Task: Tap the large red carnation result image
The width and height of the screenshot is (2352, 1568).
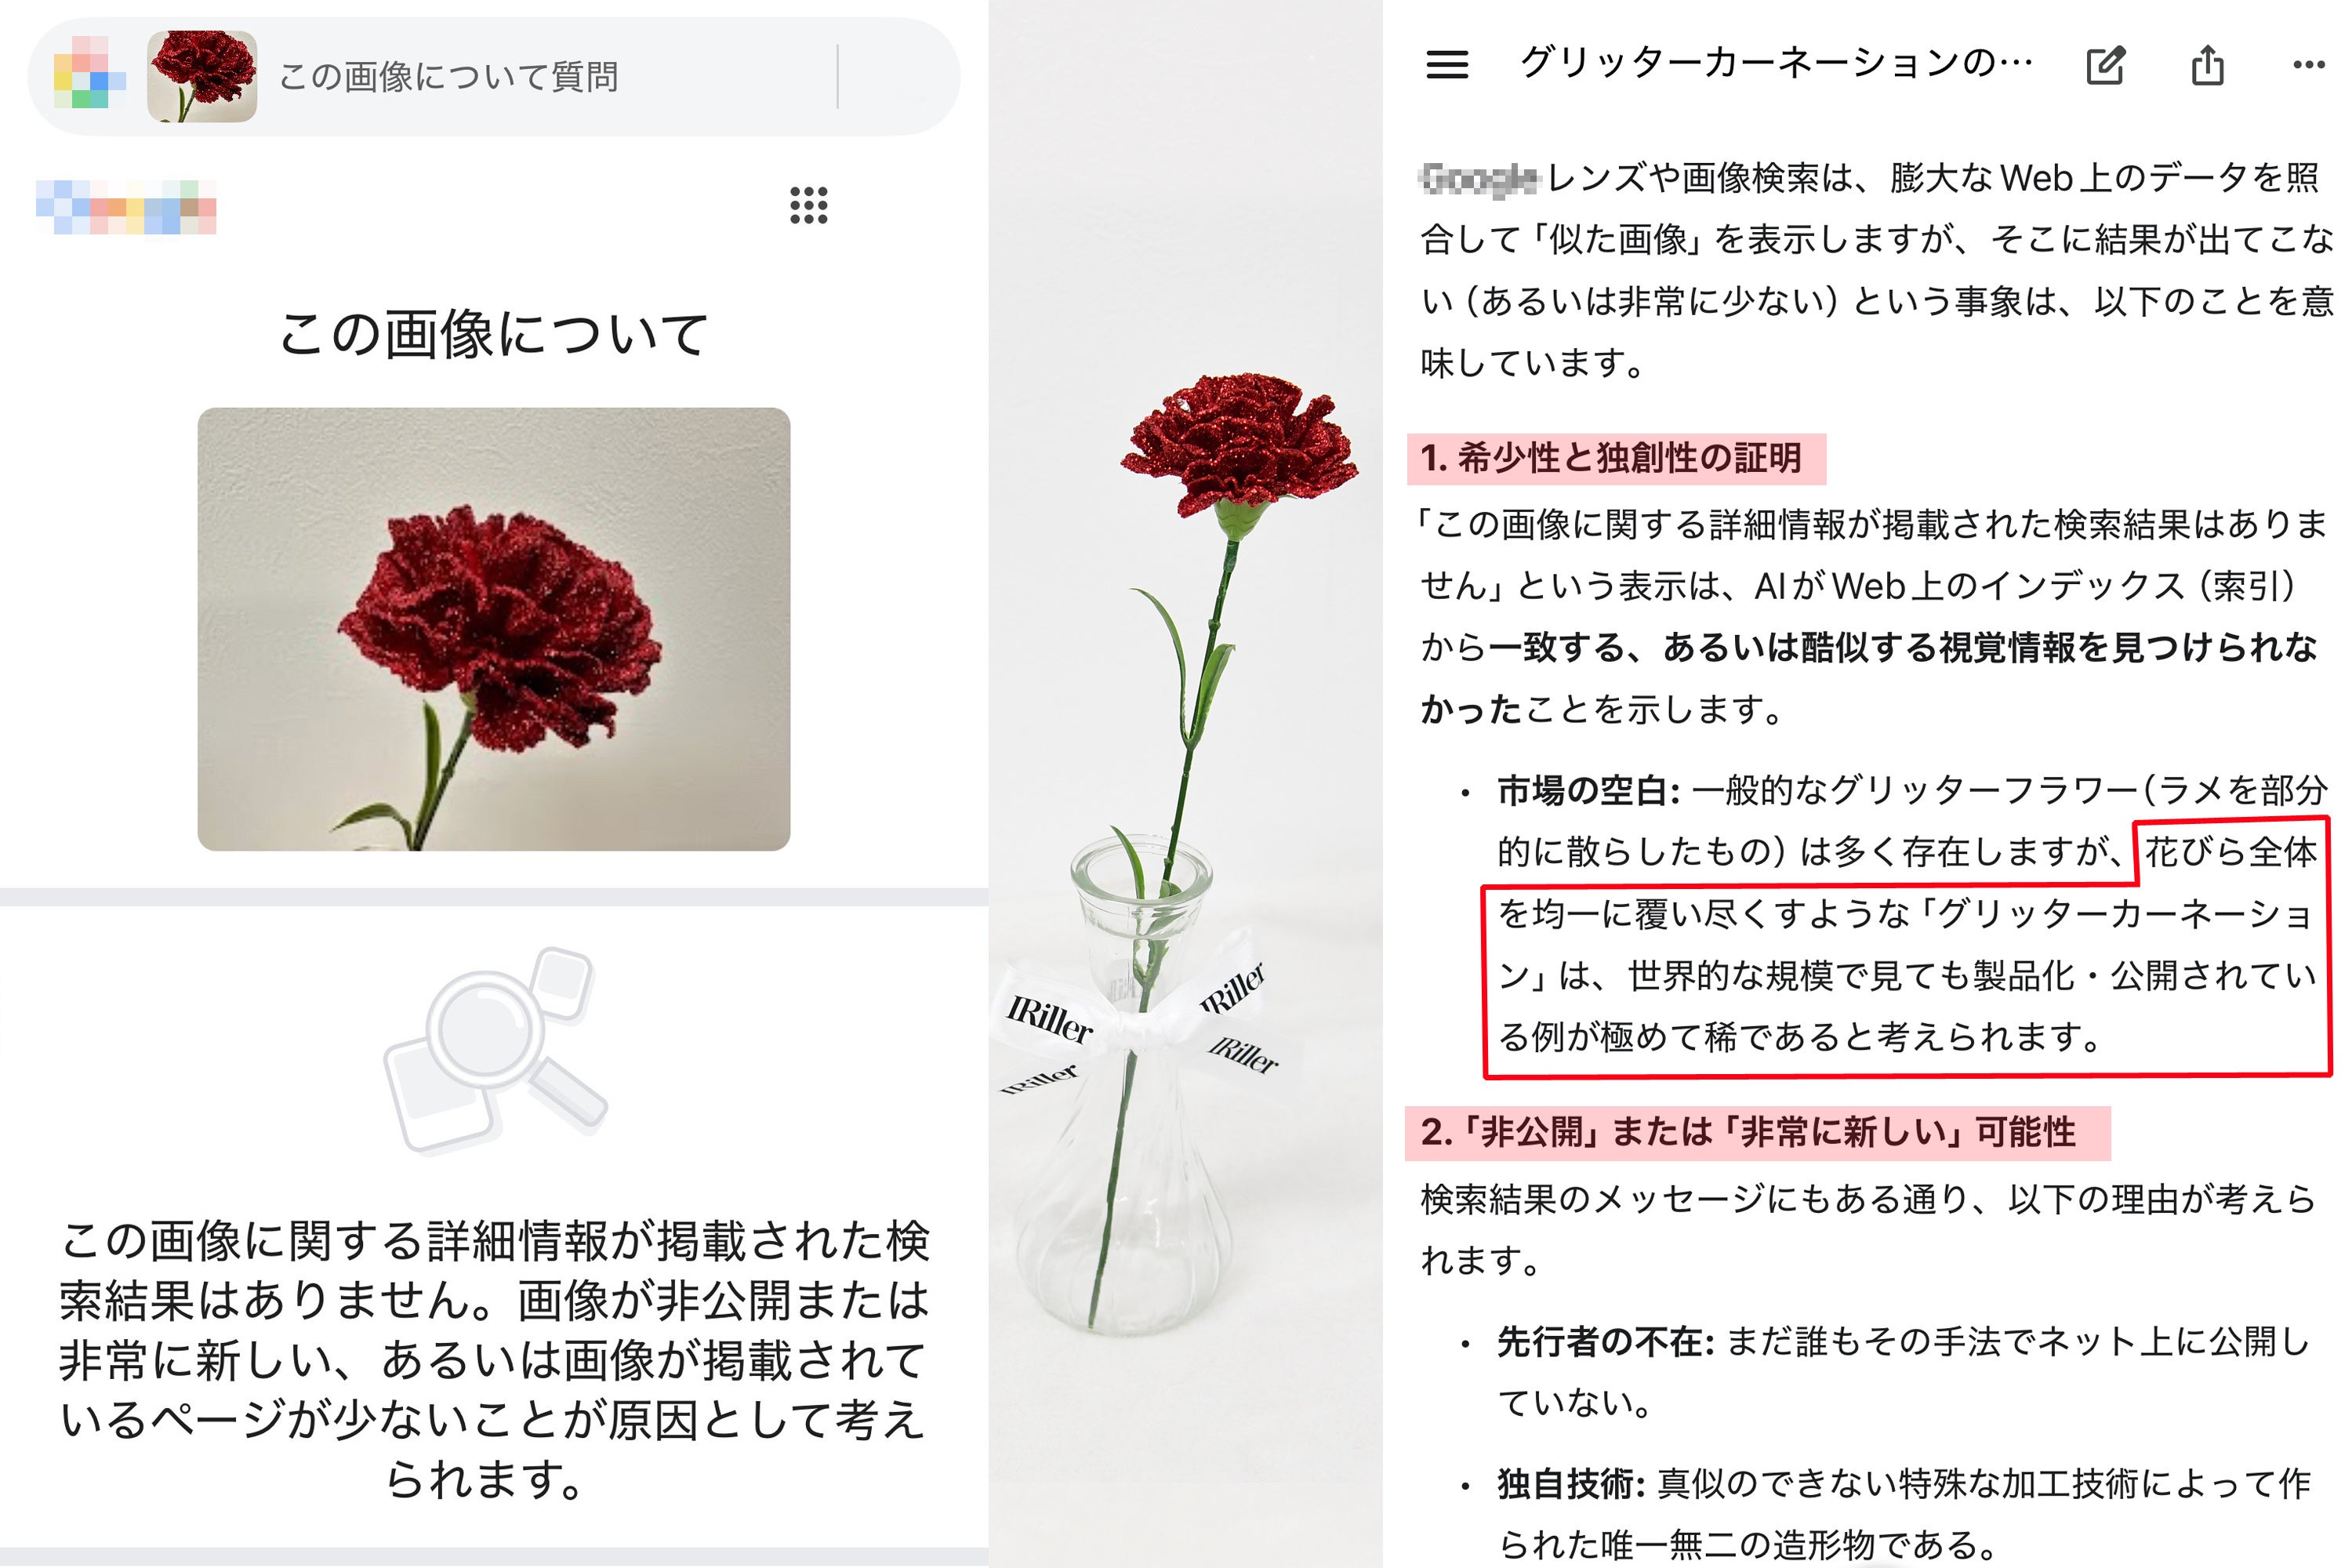Action: coord(493,629)
